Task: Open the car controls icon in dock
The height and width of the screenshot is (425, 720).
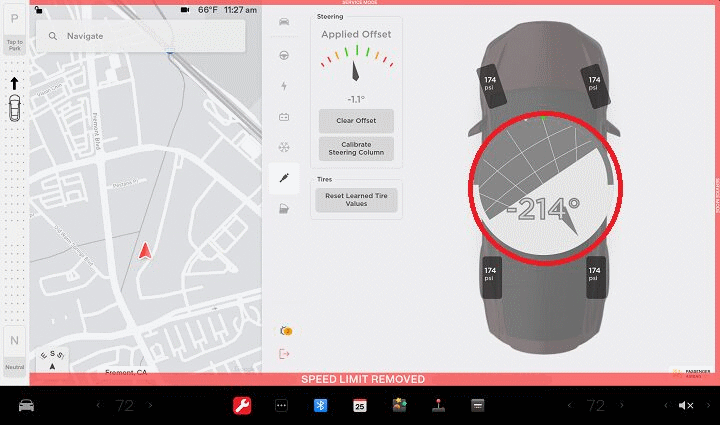Action: [x=27, y=405]
